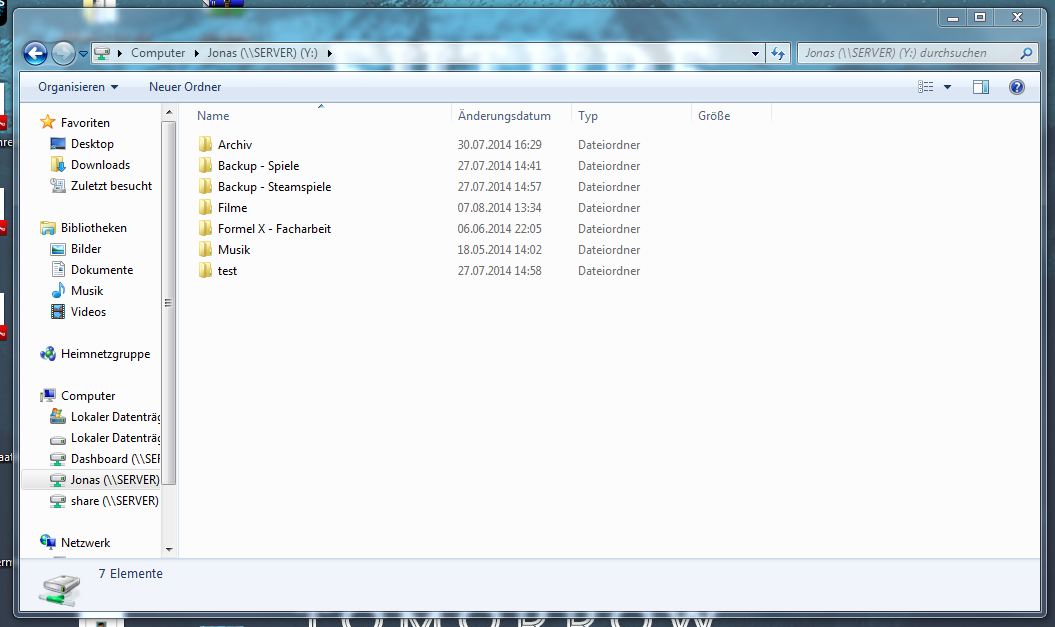Select the Backup - Spiele folder icon
This screenshot has width=1055, height=627.
(x=205, y=165)
